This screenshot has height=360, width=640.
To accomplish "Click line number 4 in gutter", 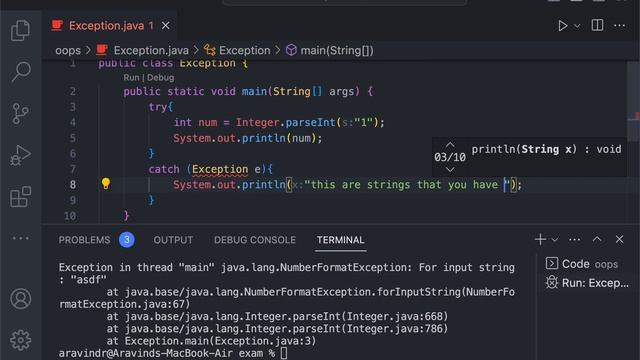I will click(x=73, y=122).
